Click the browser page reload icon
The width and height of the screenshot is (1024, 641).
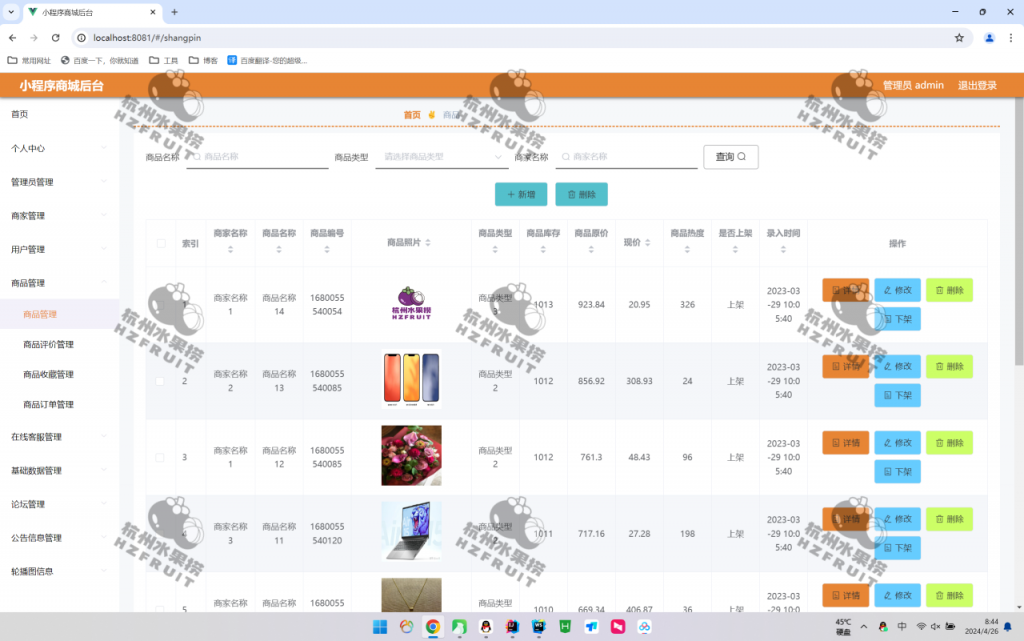click(x=55, y=36)
